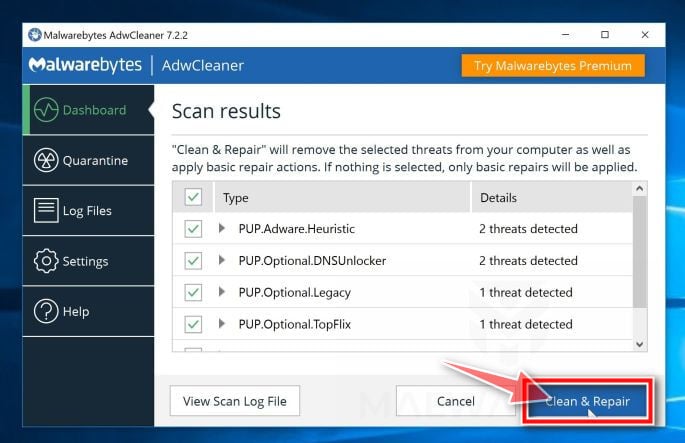Click '2 threats detected' for DNSUnlocker
Viewport: 685px width, 443px height.
[x=528, y=261]
